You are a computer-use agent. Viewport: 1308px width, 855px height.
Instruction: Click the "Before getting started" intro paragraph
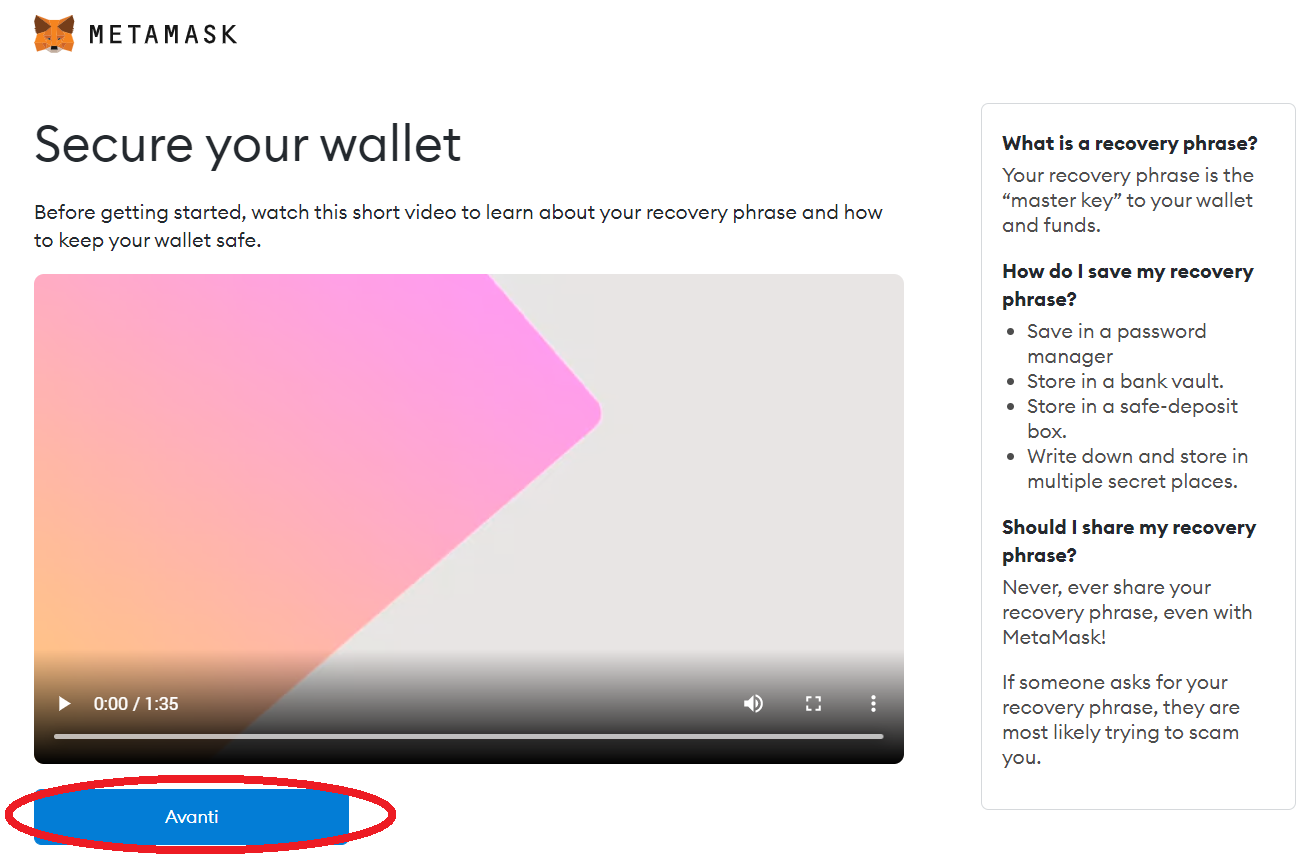[x=458, y=226]
